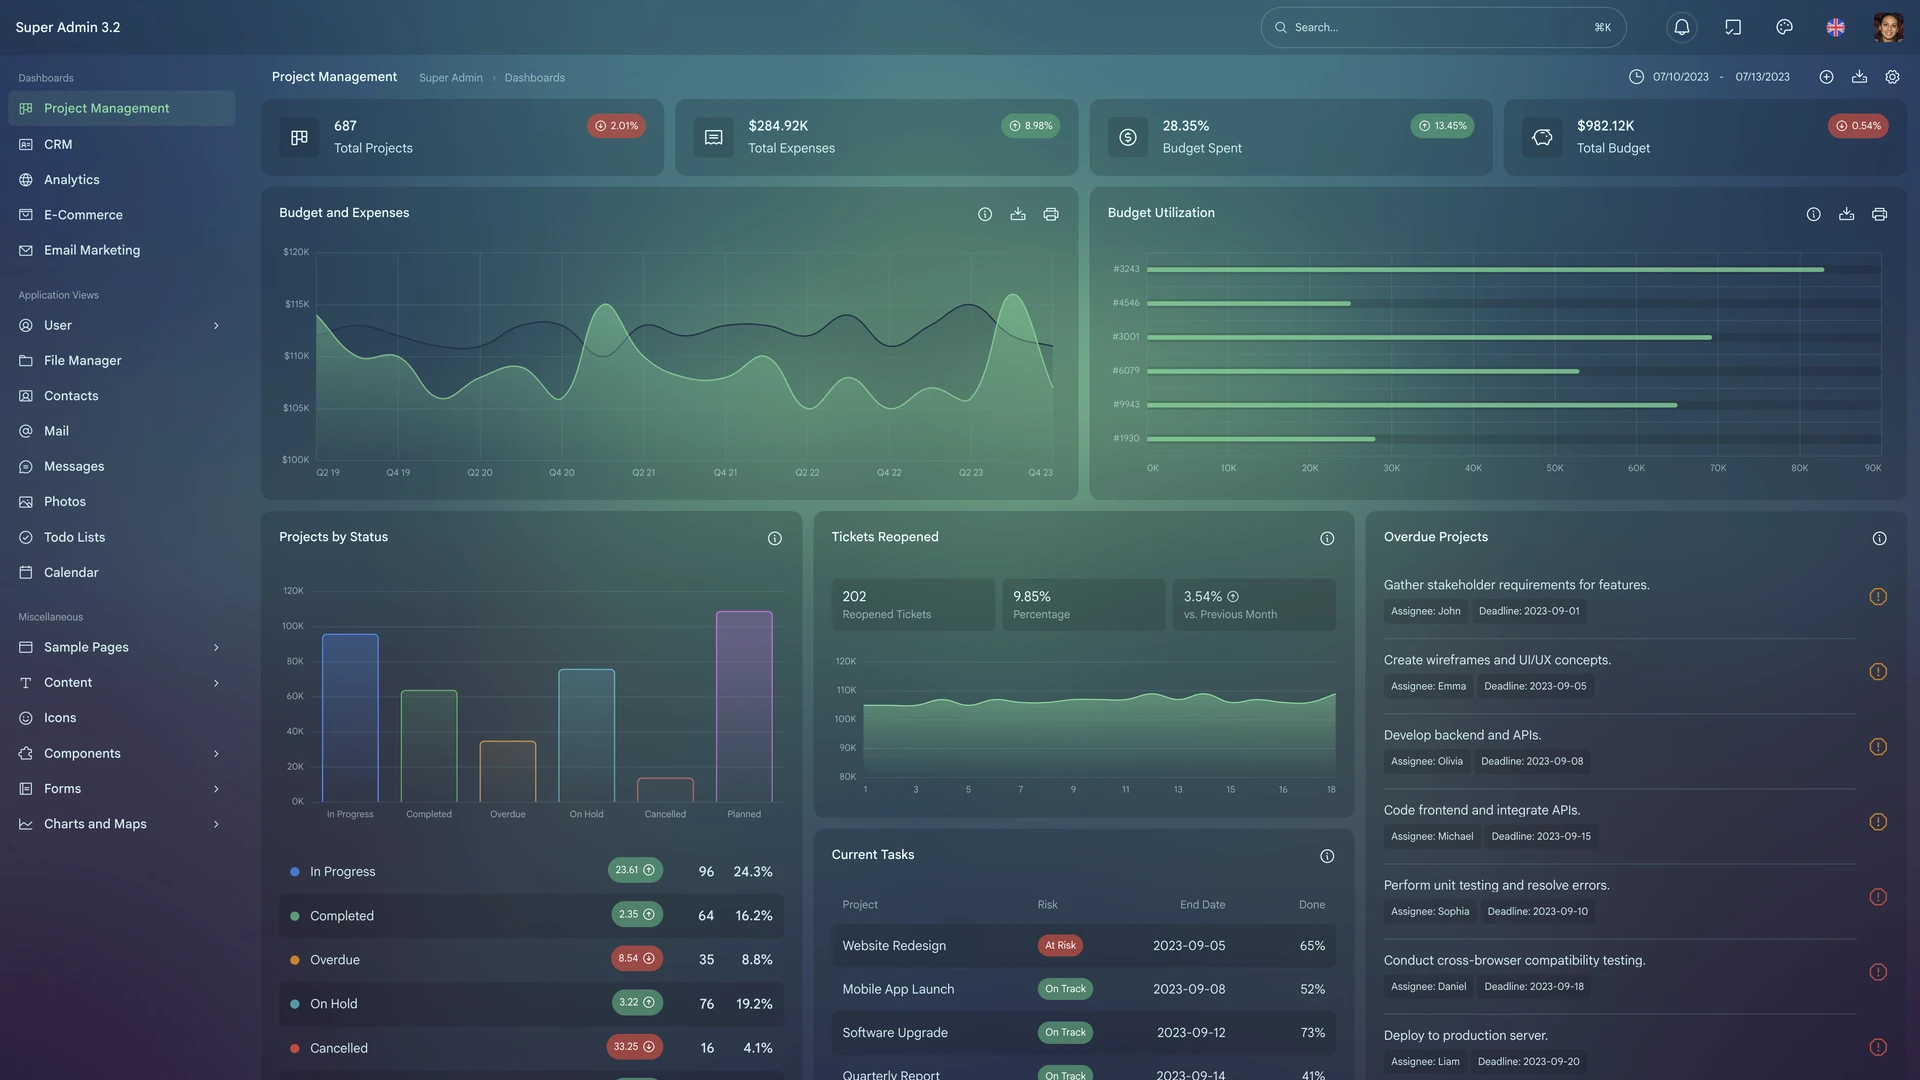
Task: Open the Analytics dashboard
Action: pyautogui.click(x=121, y=179)
